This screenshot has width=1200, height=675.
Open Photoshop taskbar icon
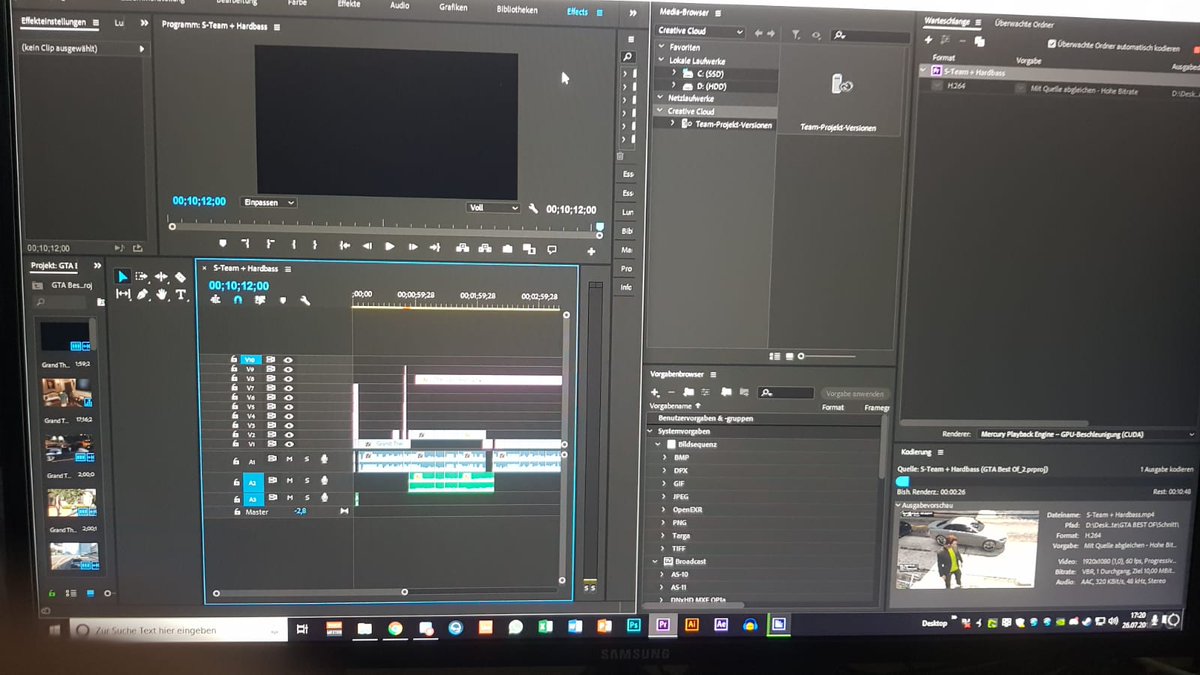pyautogui.click(x=633, y=625)
